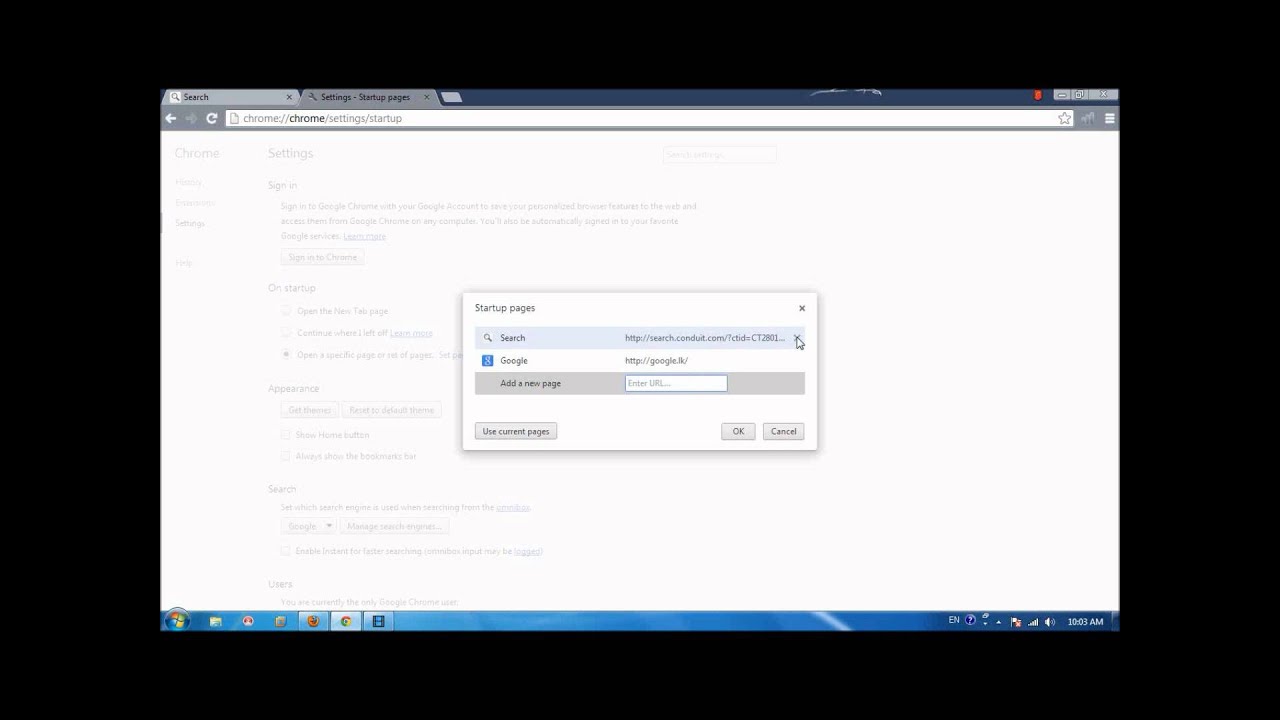The width and height of the screenshot is (1280, 720).
Task: Toggle Enable Instant checkbox
Action: (x=286, y=551)
